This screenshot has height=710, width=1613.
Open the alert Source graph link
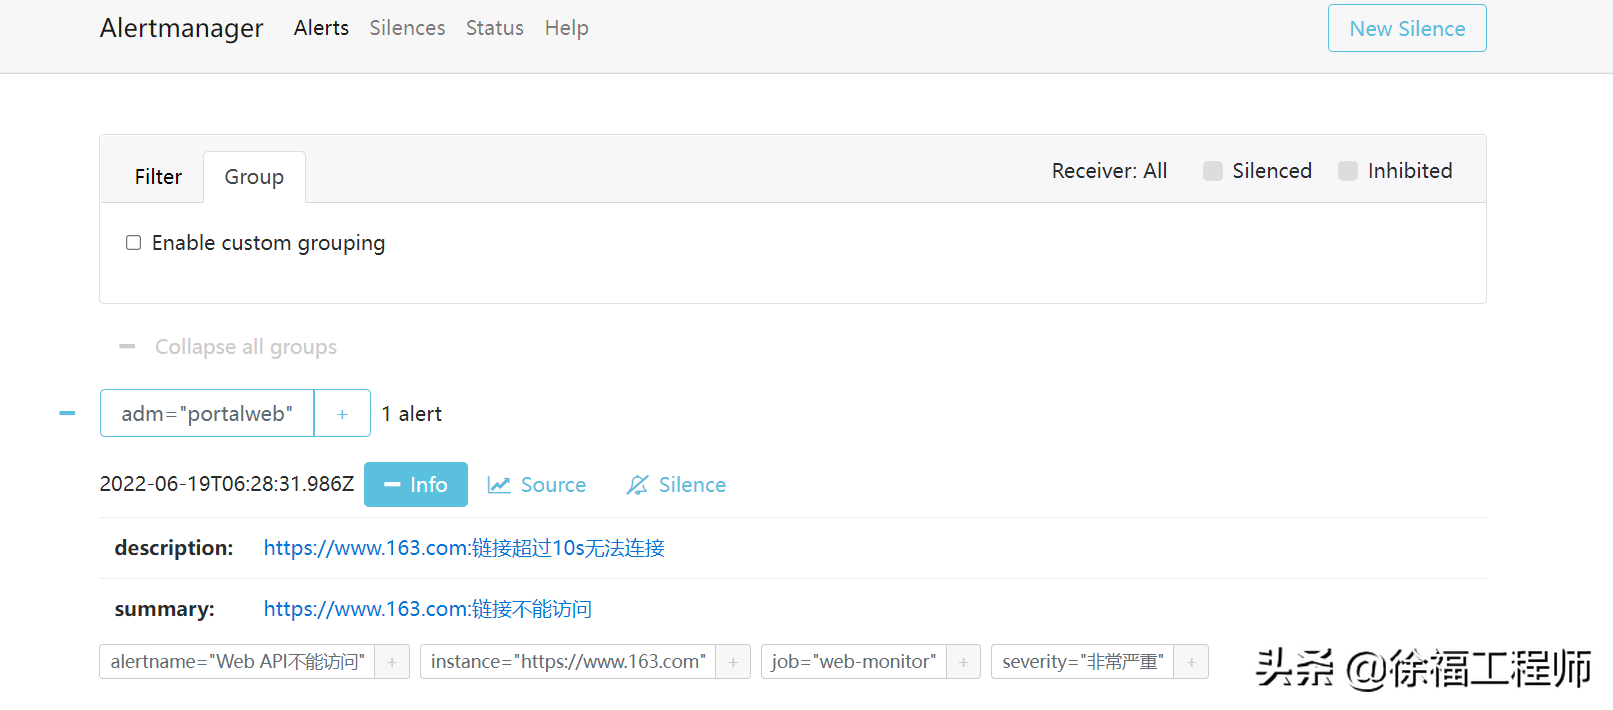point(537,485)
